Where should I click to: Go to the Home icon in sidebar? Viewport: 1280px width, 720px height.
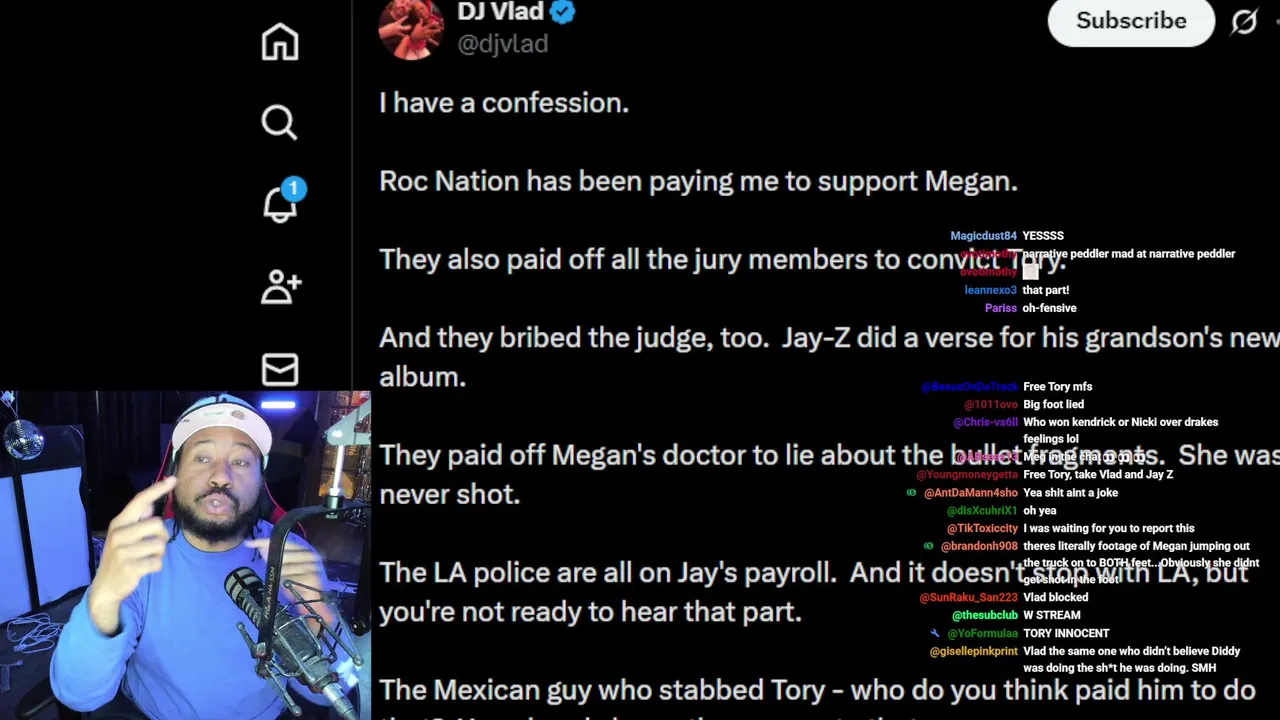click(x=280, y=42)
